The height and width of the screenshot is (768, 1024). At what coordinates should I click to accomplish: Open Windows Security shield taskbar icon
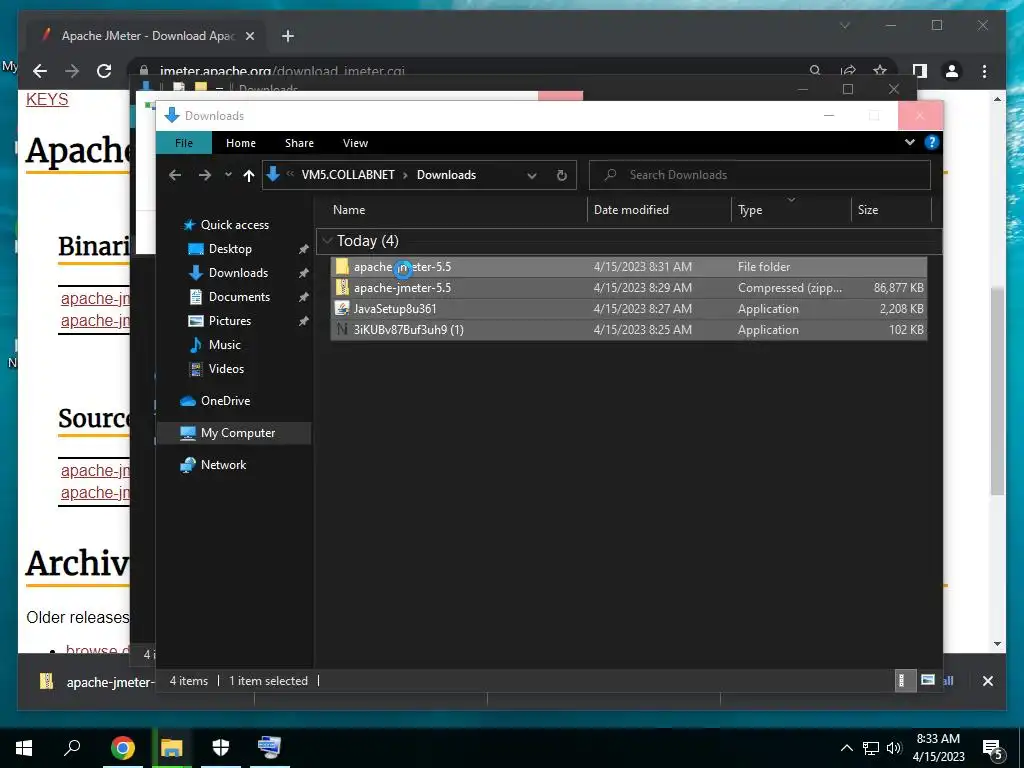point(221,748)
